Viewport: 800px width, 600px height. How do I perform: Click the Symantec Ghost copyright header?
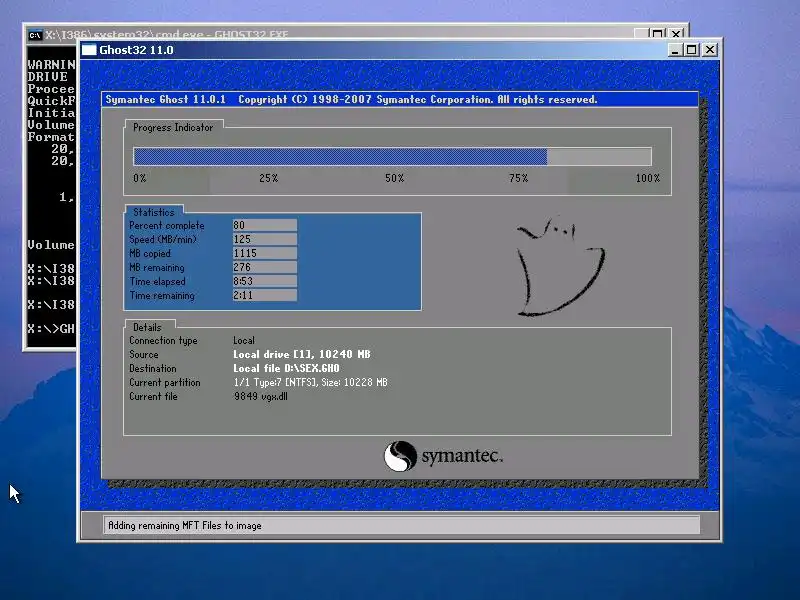(x=352, y=99)
